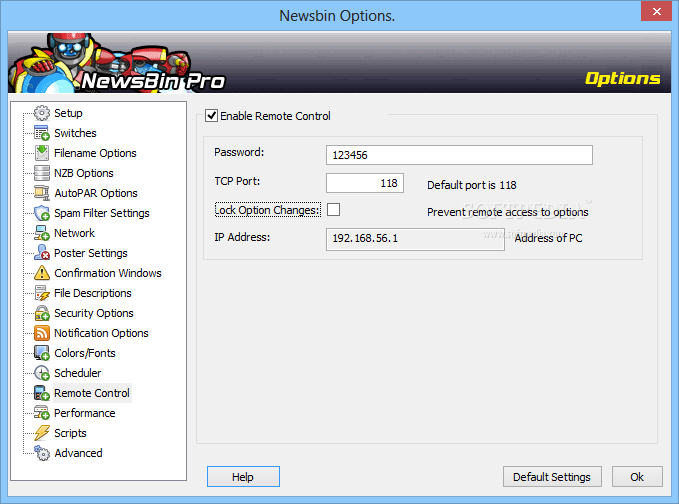
Task: Open Colors/Fonts settings
Action: (x=84, y=352)
